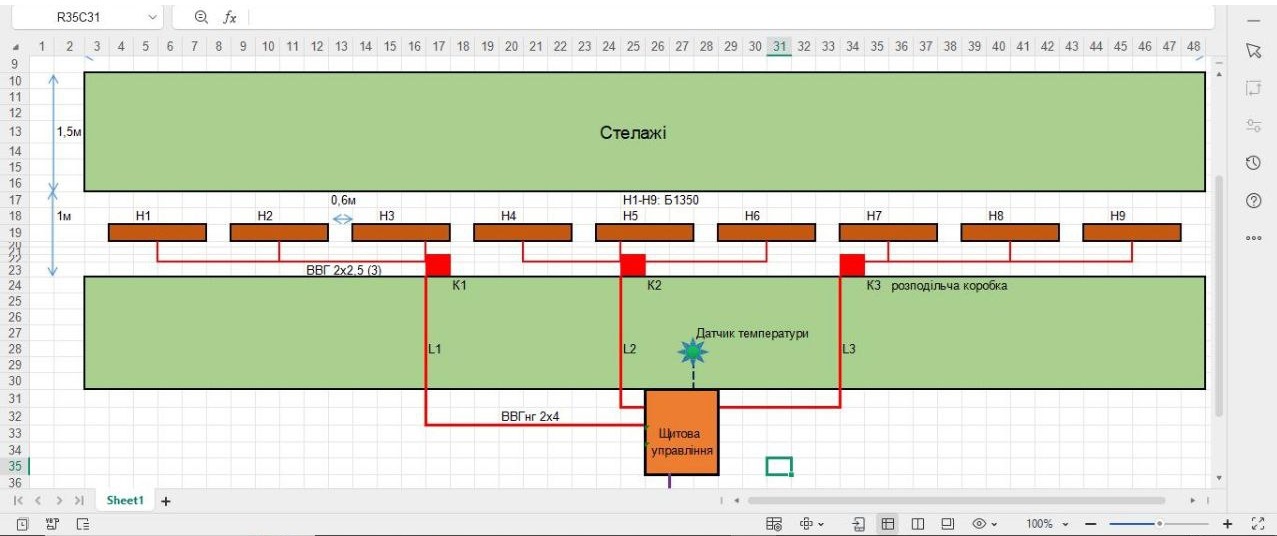Open the Name Box dropdown arrow
Screen dimensions: 1277x536
(x=153, y=18)
